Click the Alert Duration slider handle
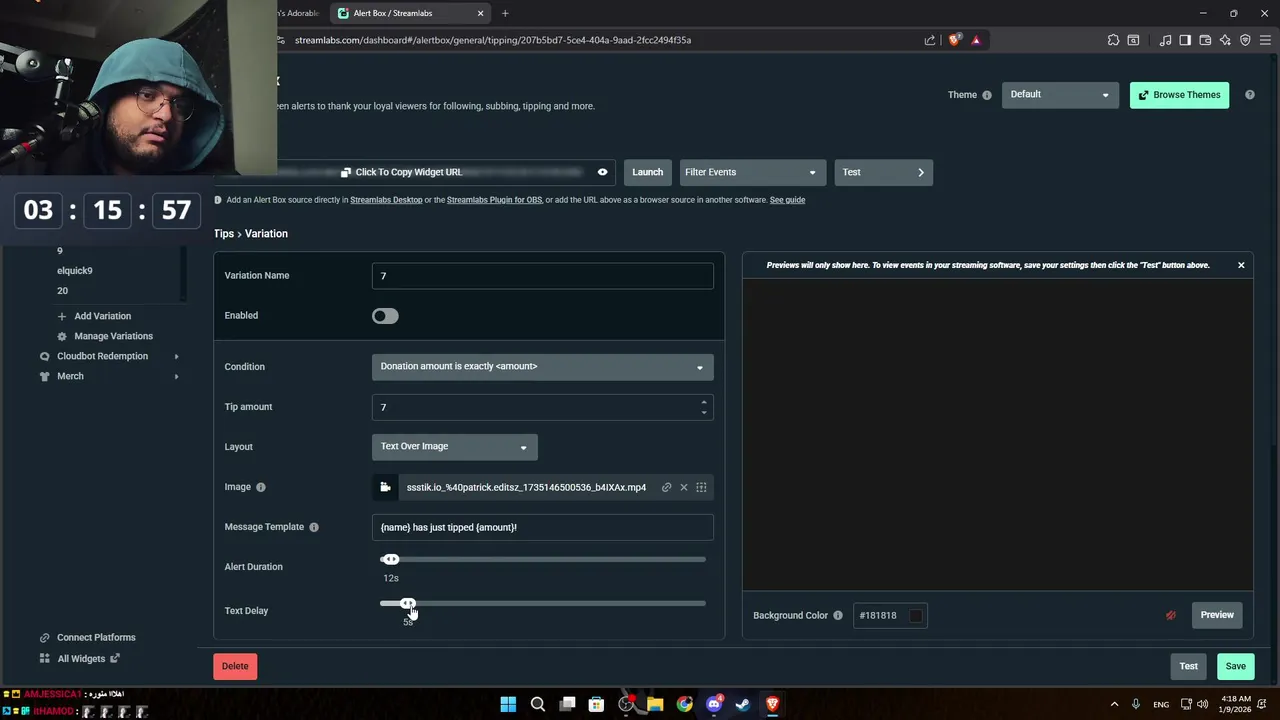Screen dimensions: 1280x720 tap(390, 559)
